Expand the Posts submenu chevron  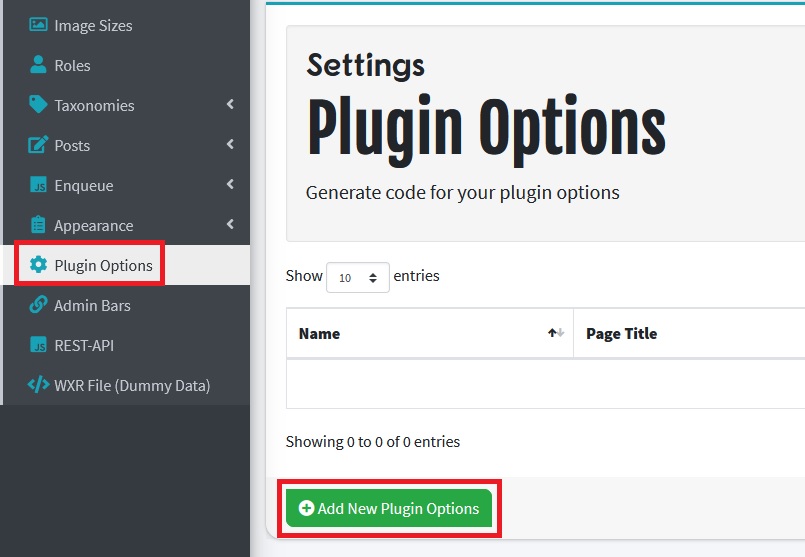230,145
